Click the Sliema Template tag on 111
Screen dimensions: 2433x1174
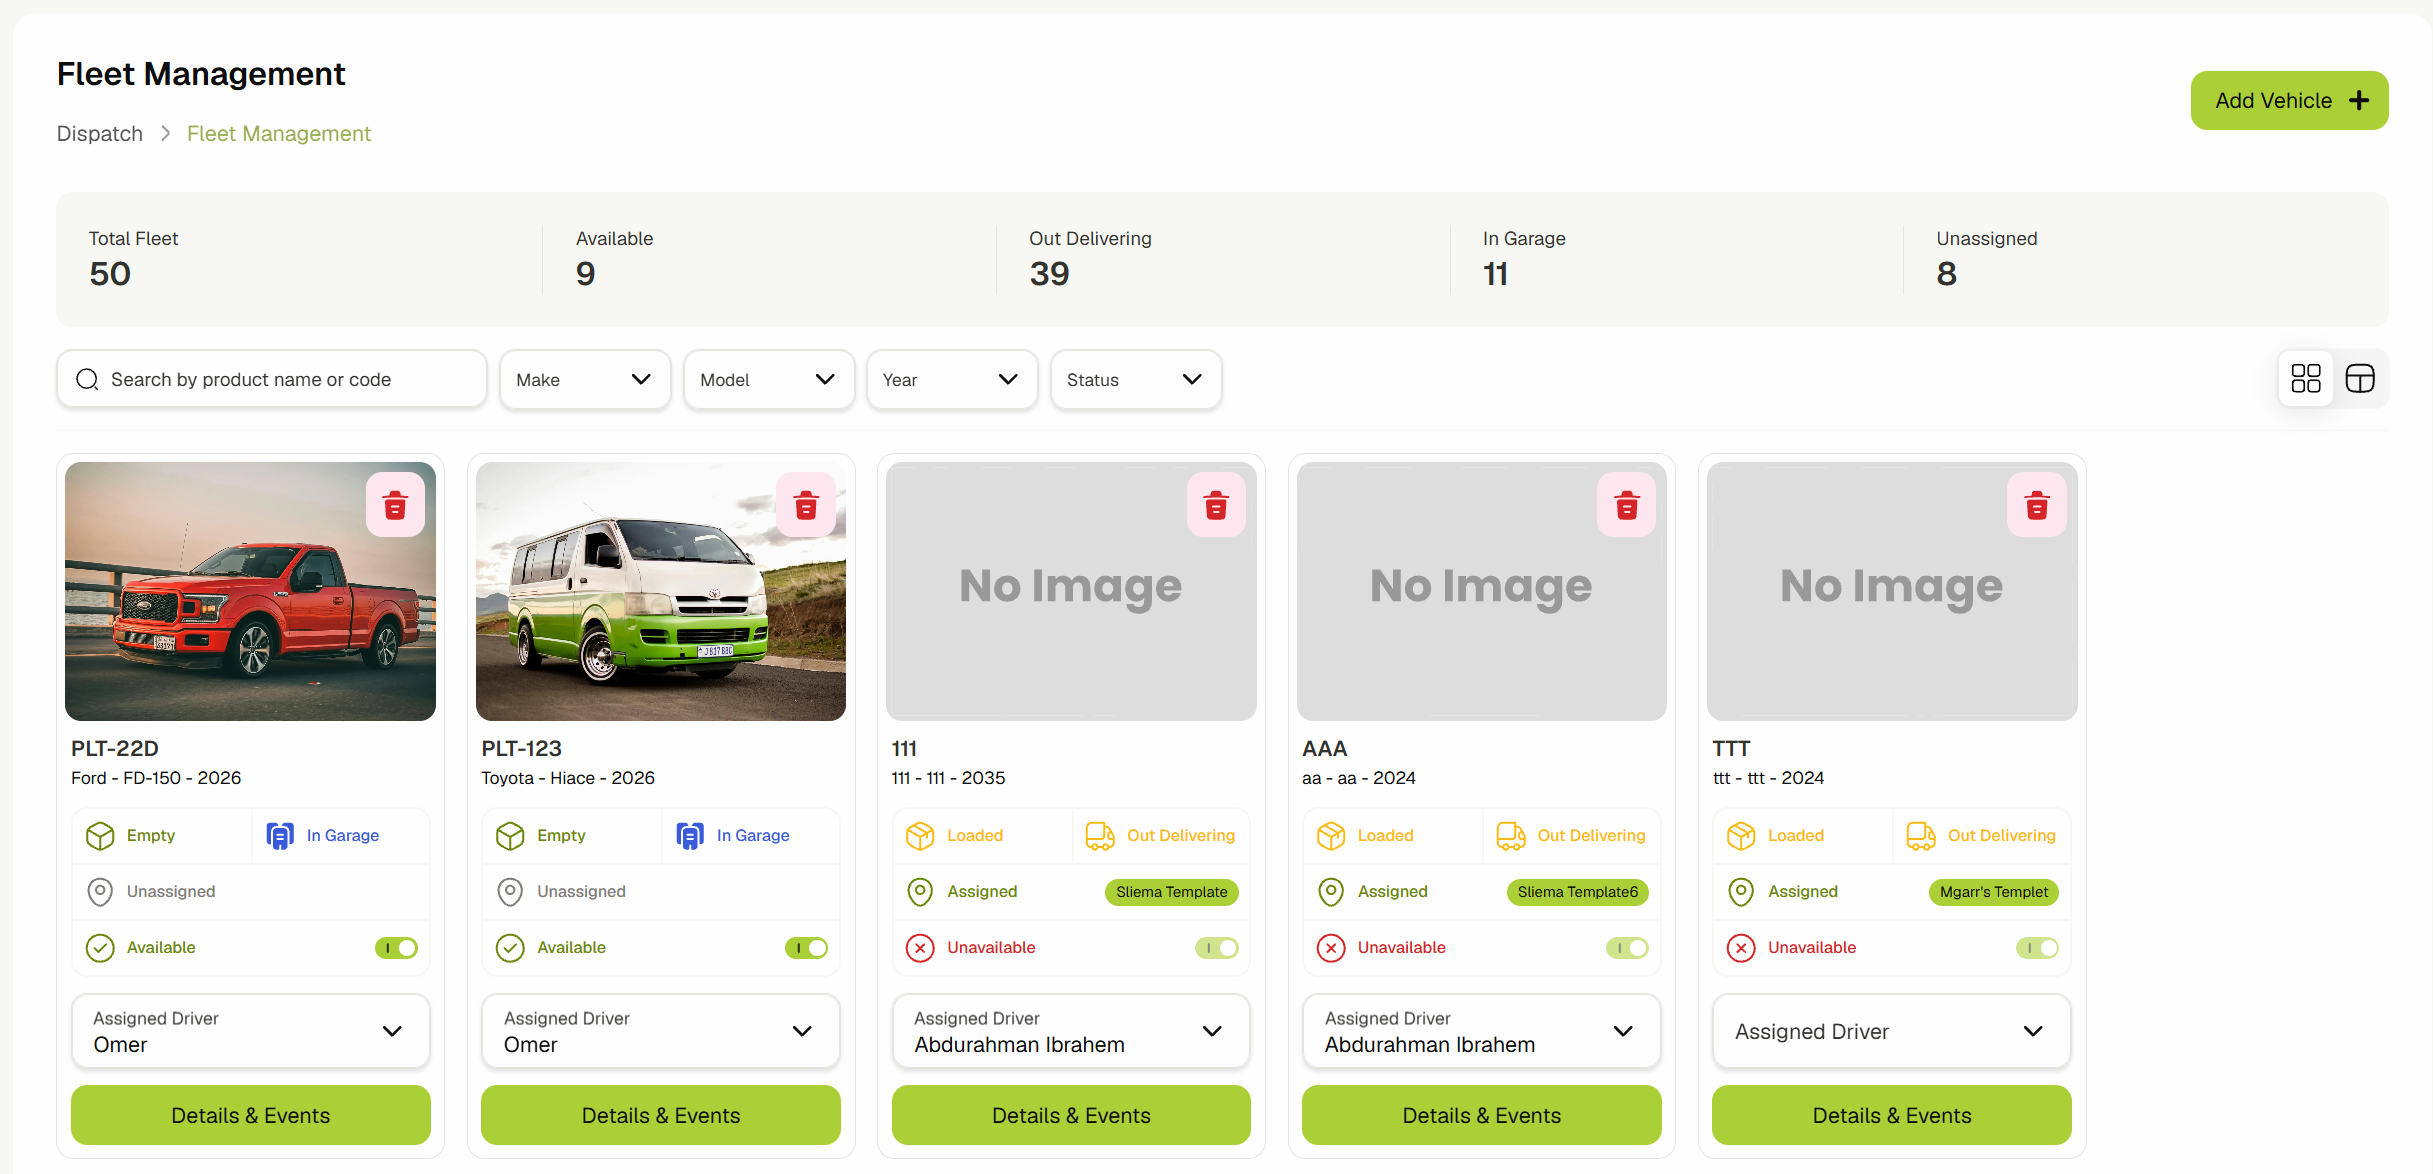click(x=1172, y=892)
